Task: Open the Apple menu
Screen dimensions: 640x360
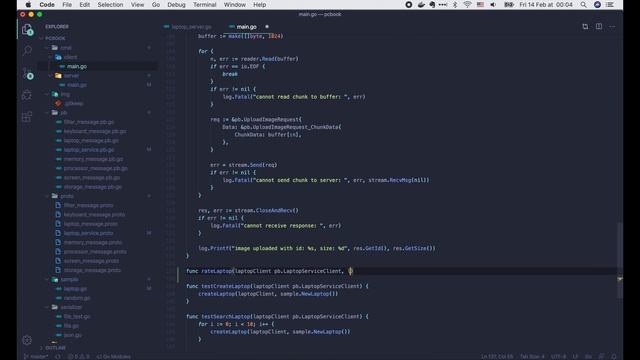Action: pyautogui.click(x=28, y=4)
